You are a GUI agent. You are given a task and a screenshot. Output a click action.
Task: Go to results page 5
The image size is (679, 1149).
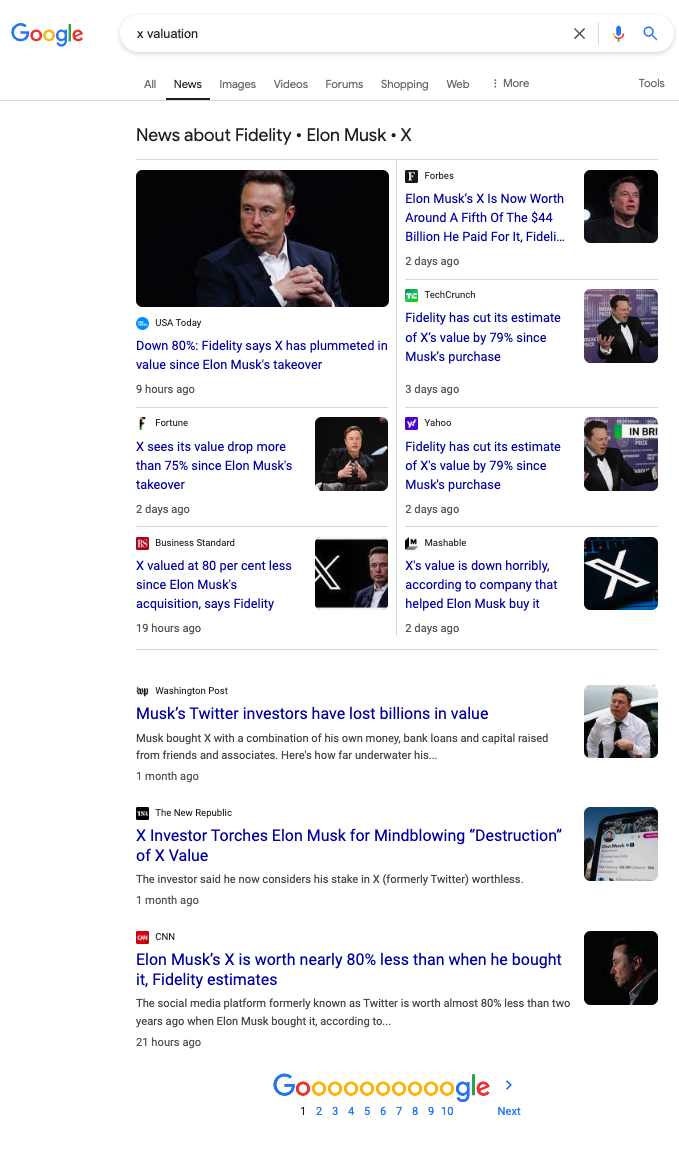tap(367, 1111)
